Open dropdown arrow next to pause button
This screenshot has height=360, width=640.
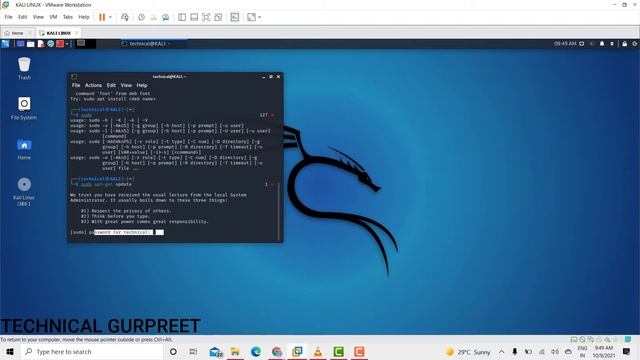tap(110, 17)
